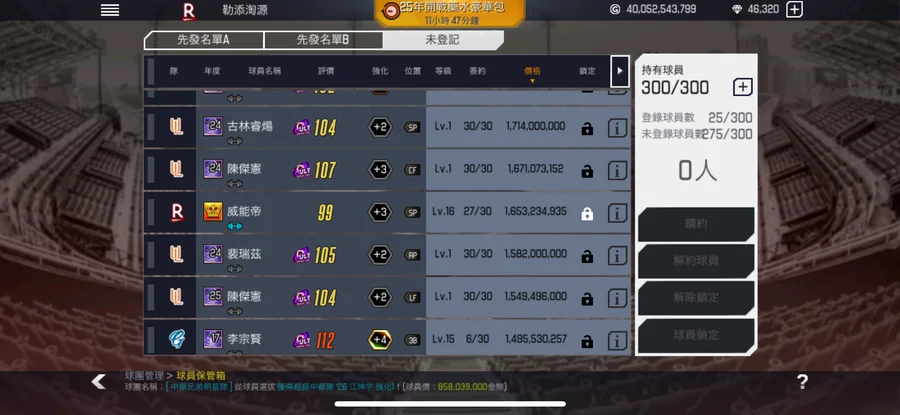This screenshot has height=415, width=900.
Task: Sort by the 價格 column header
Action: tap(532, 71)
